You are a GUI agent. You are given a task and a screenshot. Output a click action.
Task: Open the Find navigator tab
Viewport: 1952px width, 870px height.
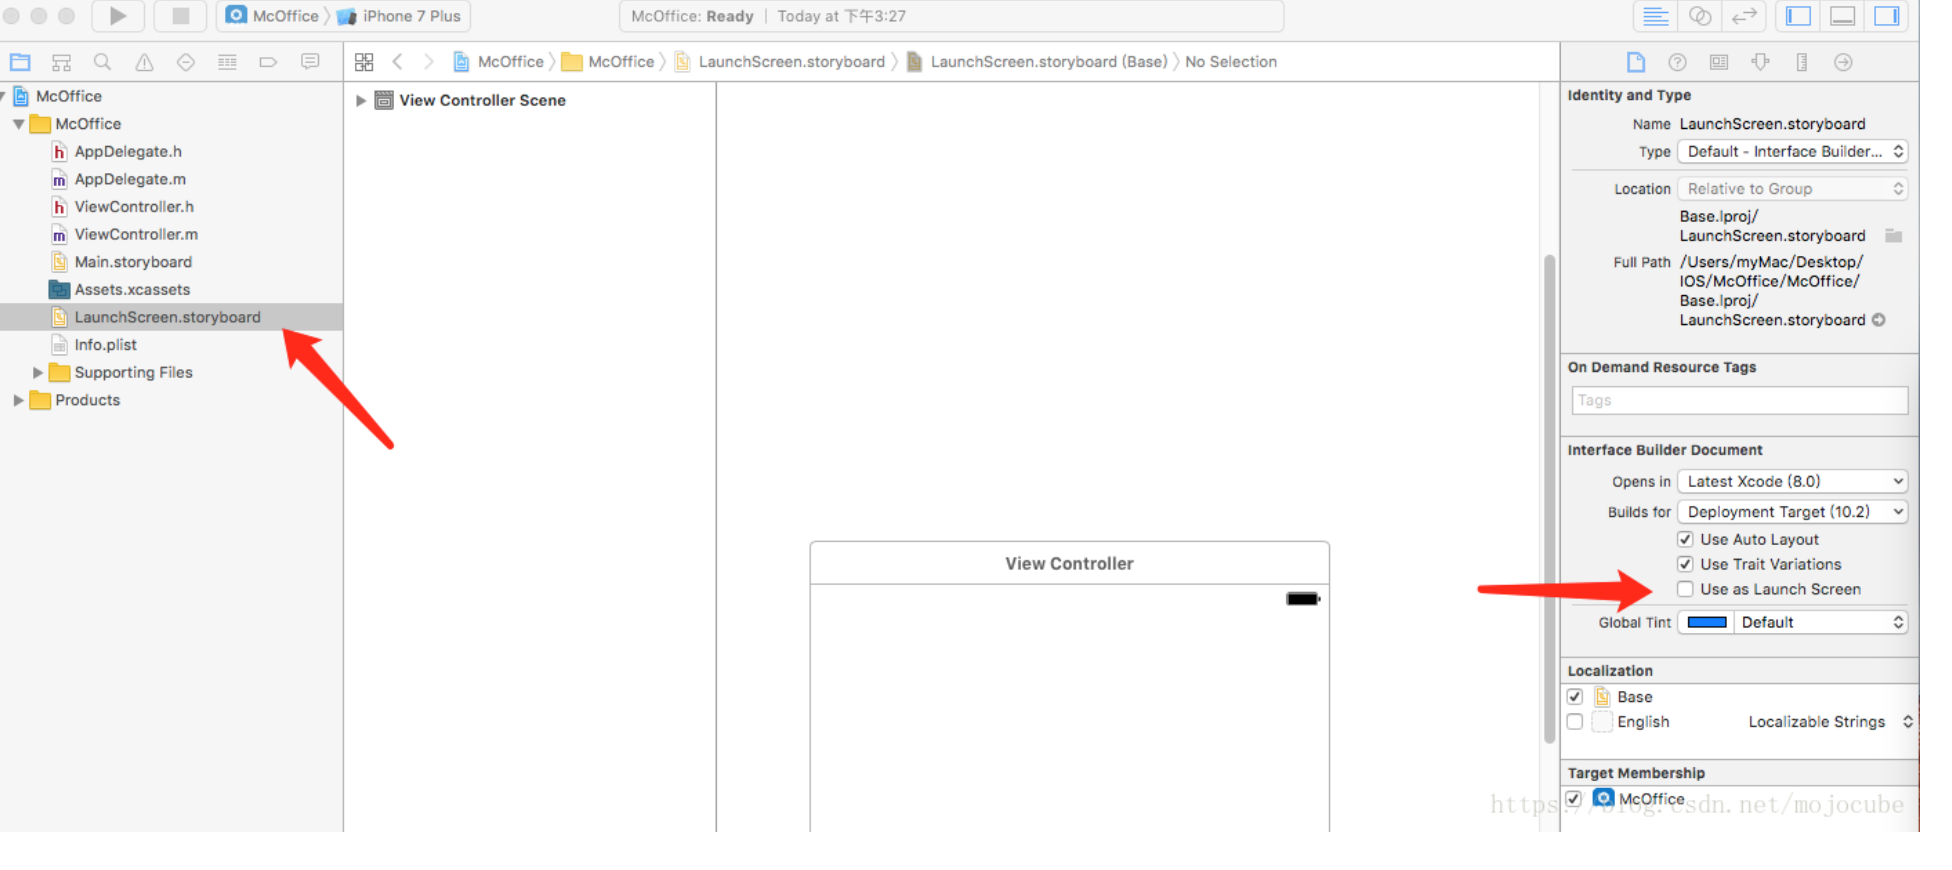point(102,62)
